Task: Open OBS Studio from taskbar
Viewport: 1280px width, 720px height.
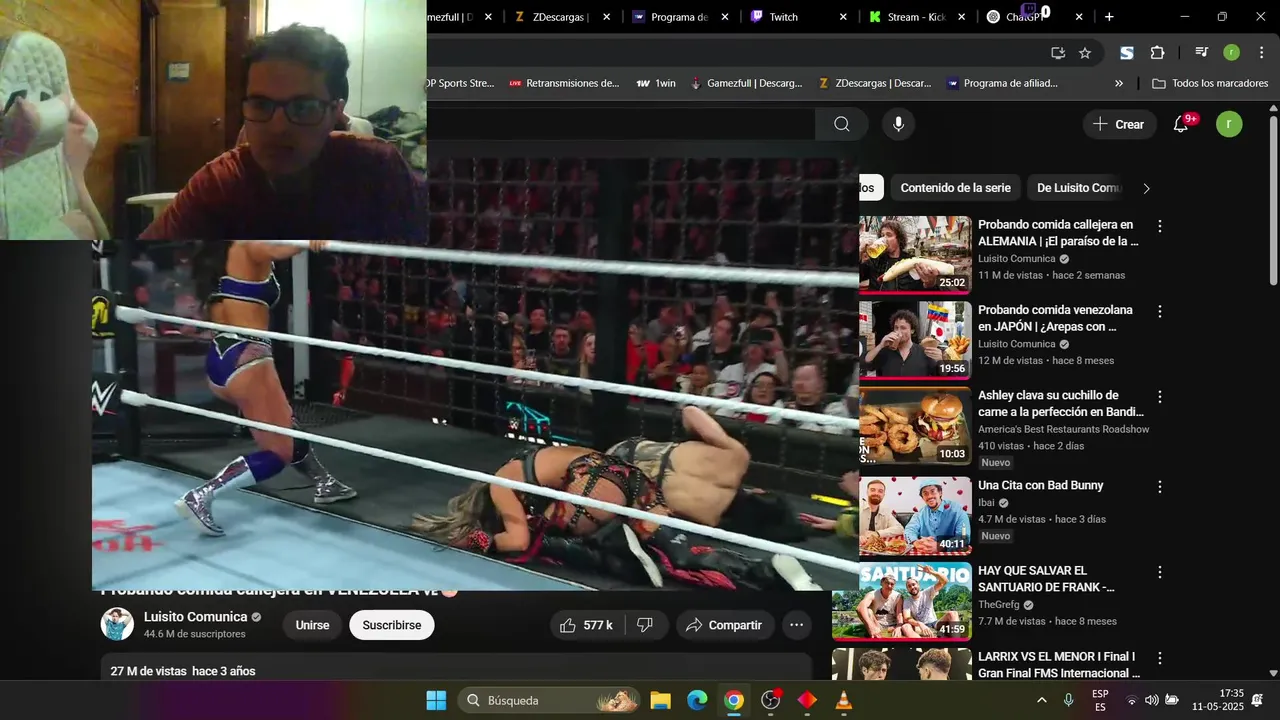Action: (x=771, y=700)
